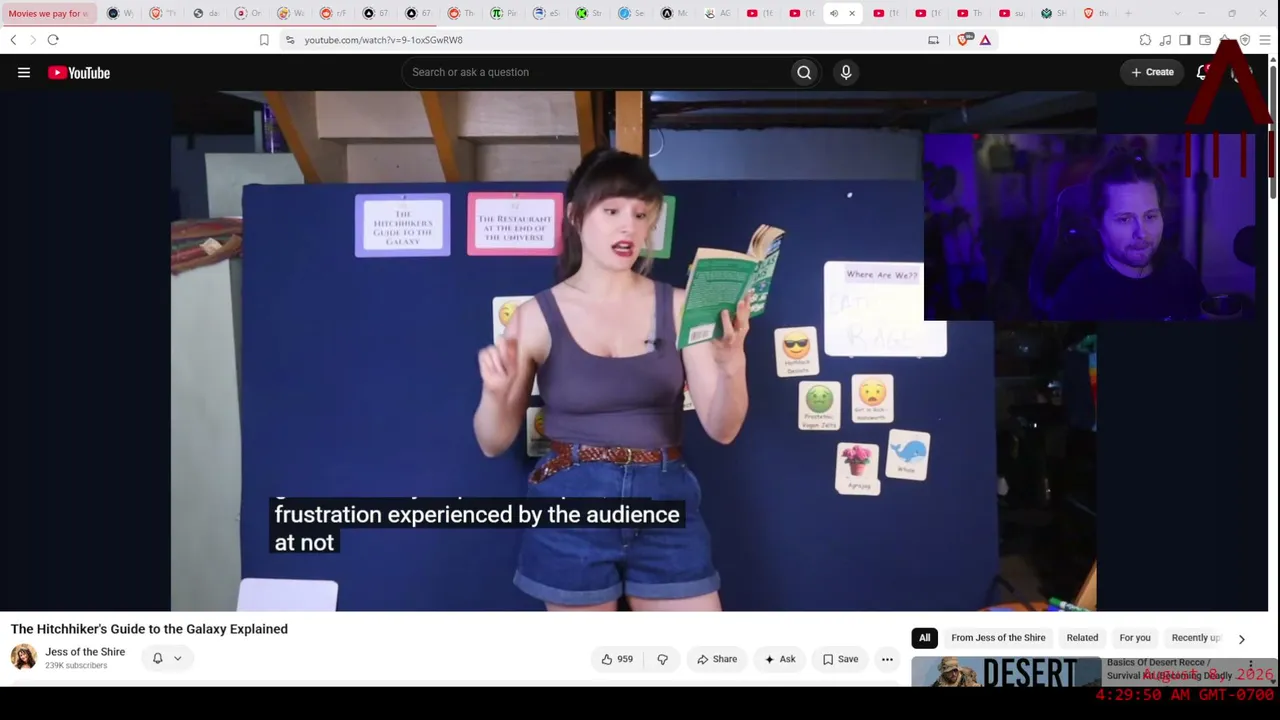Dislike this video
Viewport: 1280px width, 720px height.
[662, 659]
